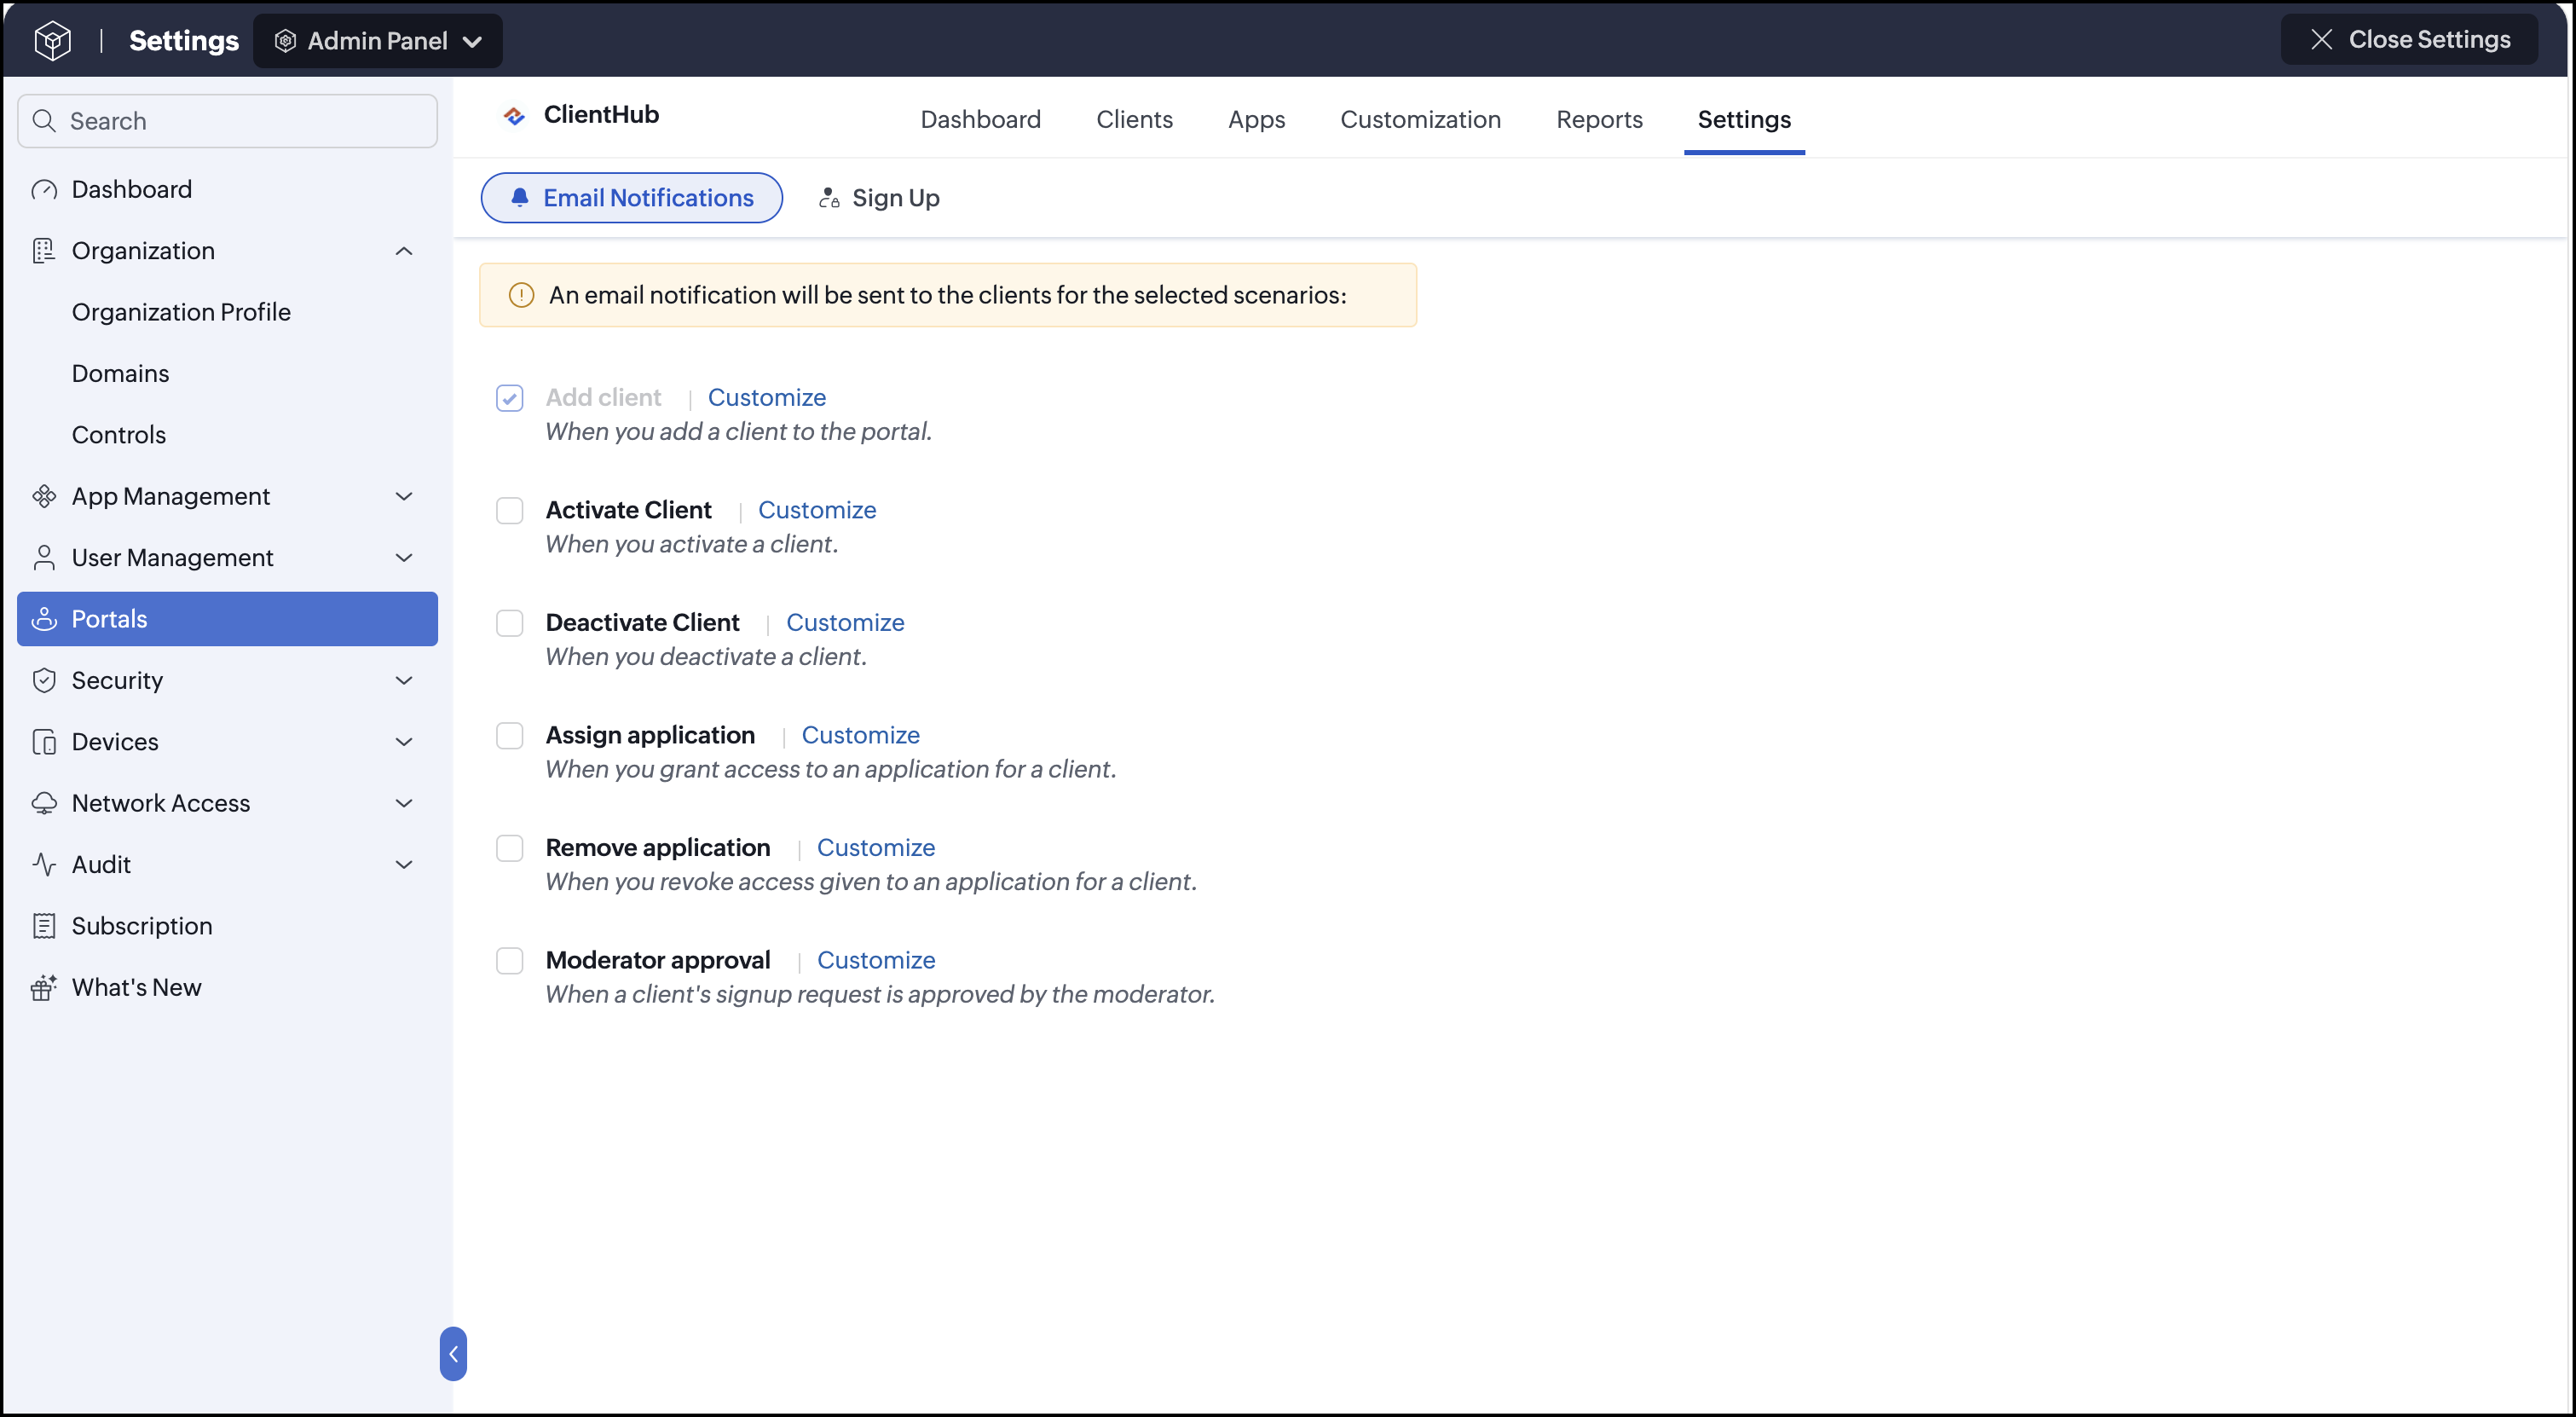Open Domains in the sidebar

(x=121, y=374)
